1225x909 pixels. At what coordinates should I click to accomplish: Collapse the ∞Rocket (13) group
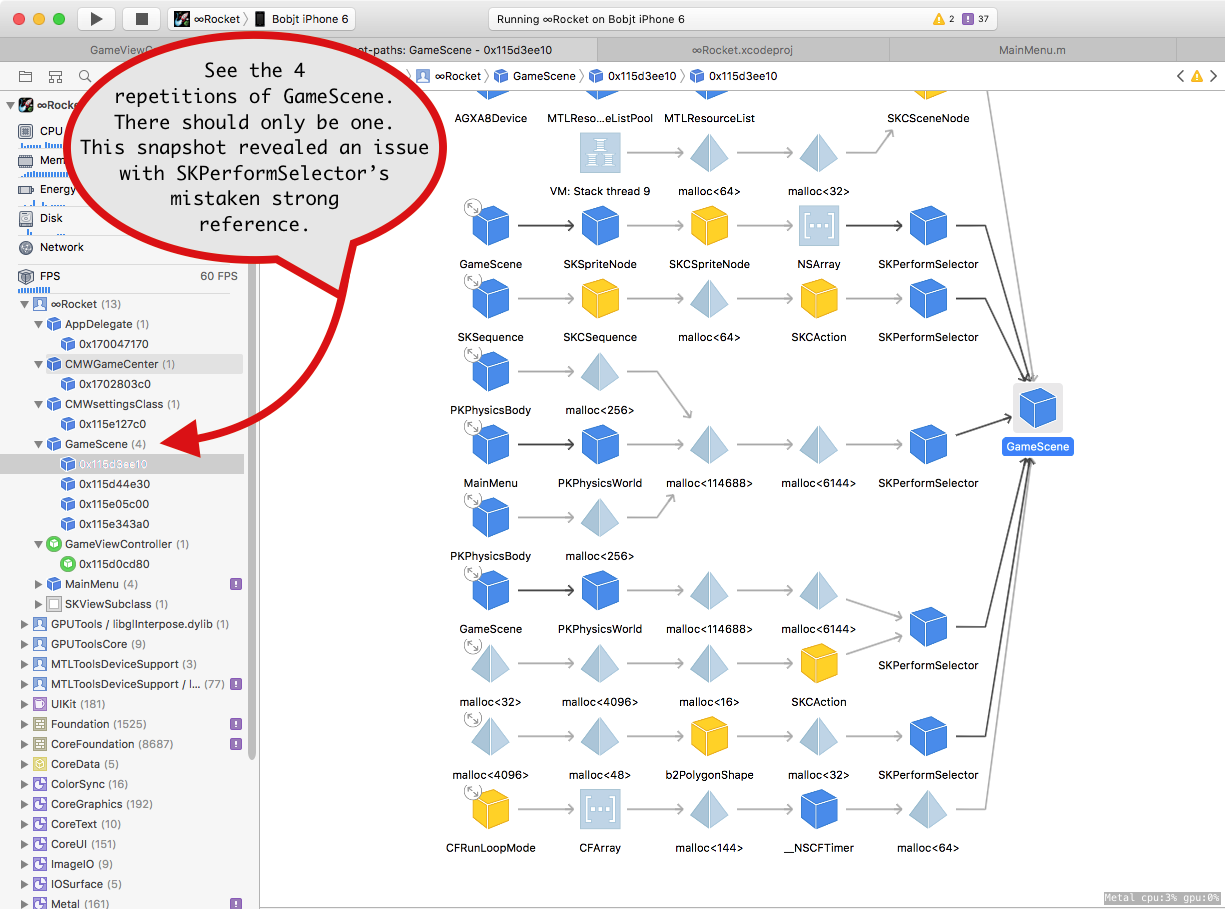coord(25,304)
